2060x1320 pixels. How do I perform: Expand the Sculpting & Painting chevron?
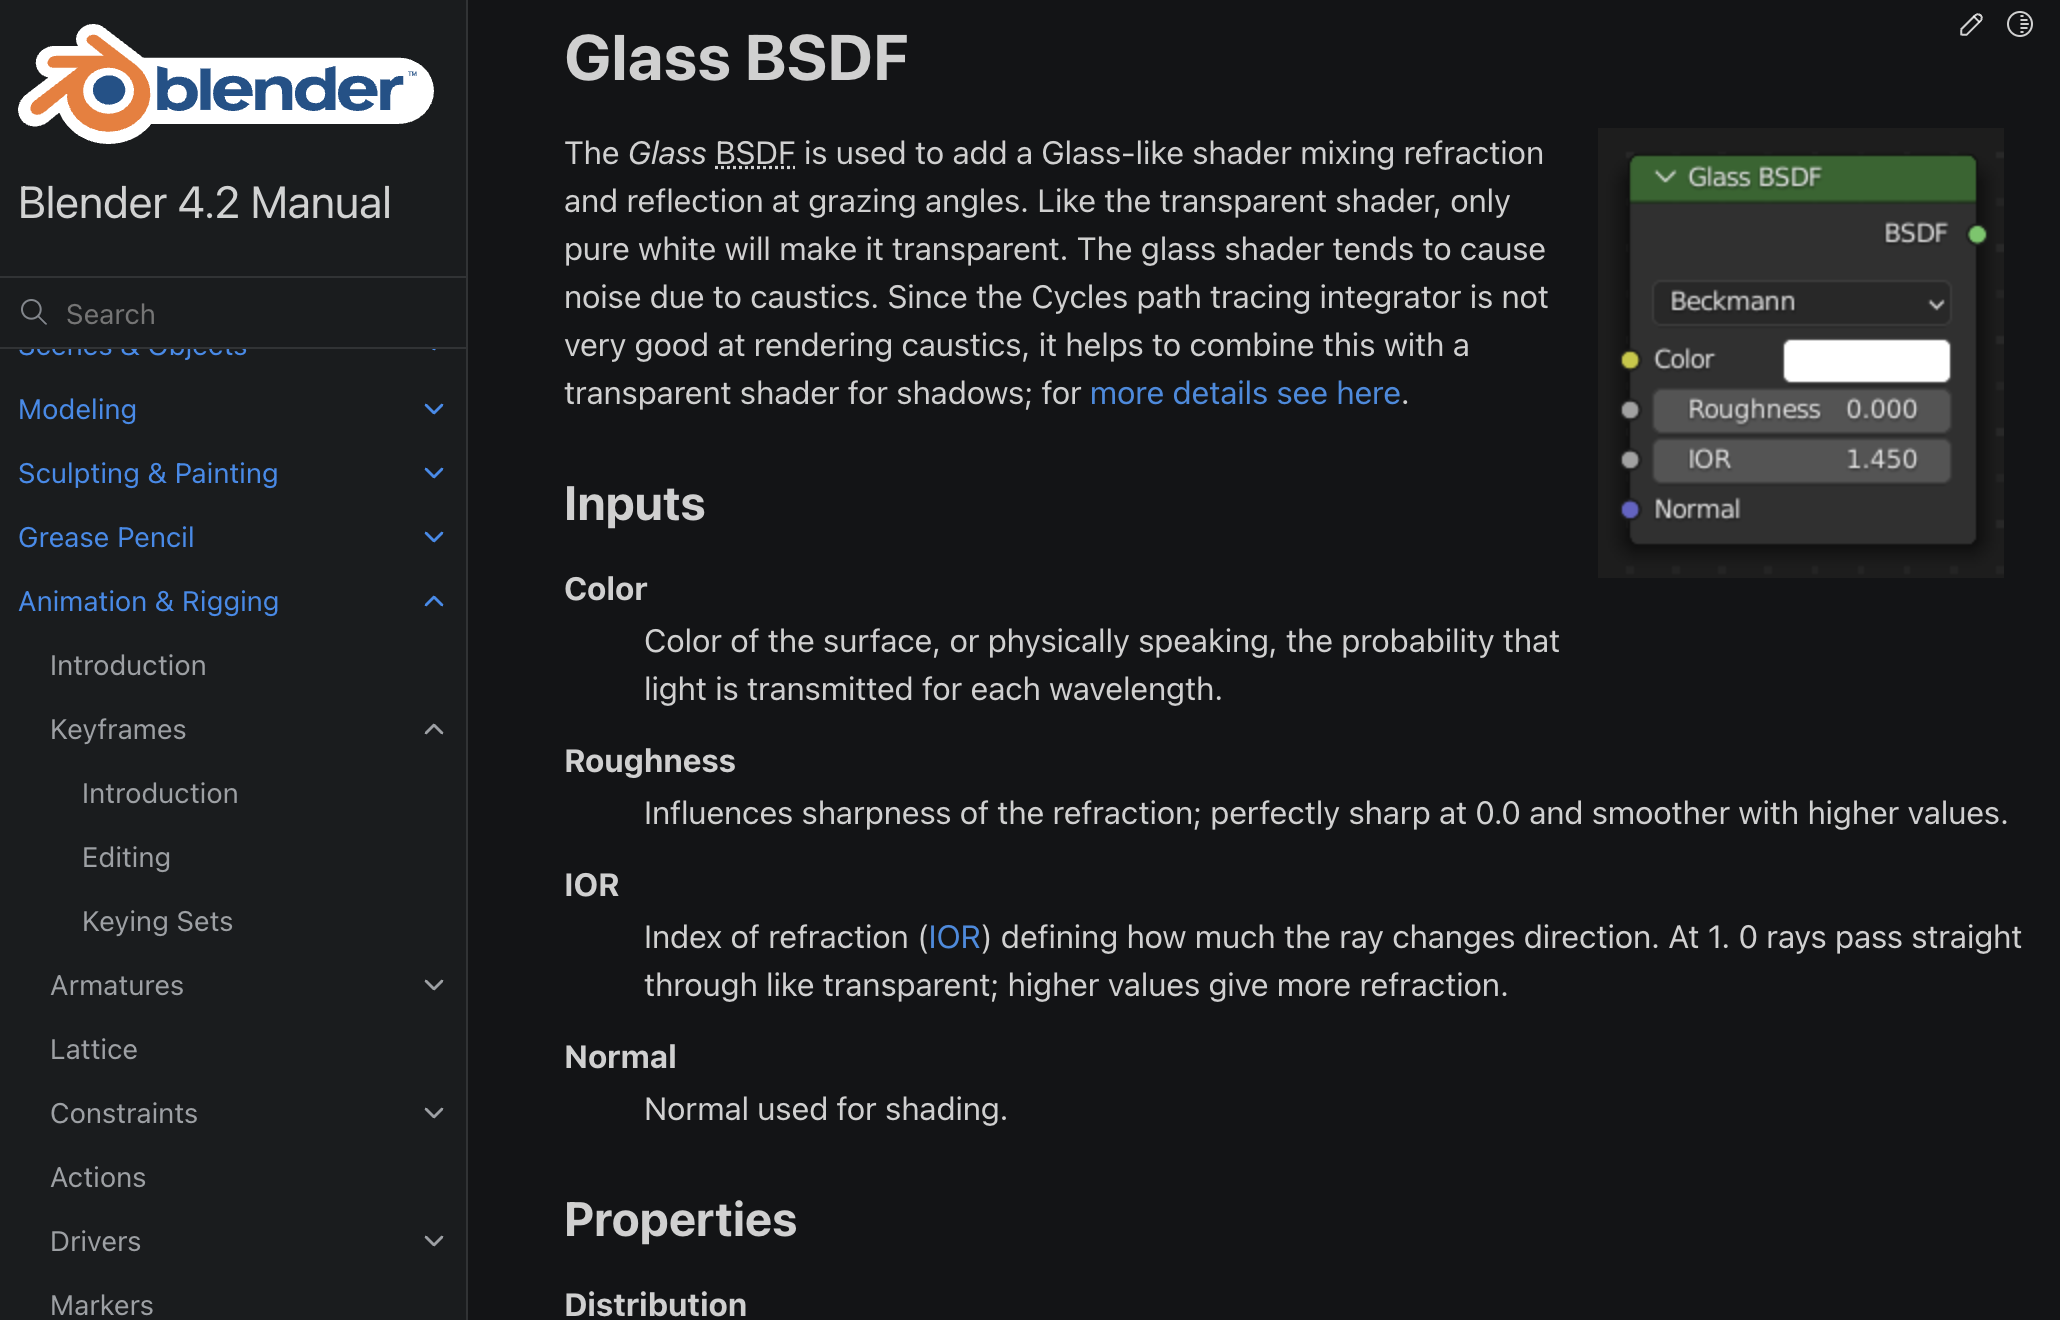434,473
